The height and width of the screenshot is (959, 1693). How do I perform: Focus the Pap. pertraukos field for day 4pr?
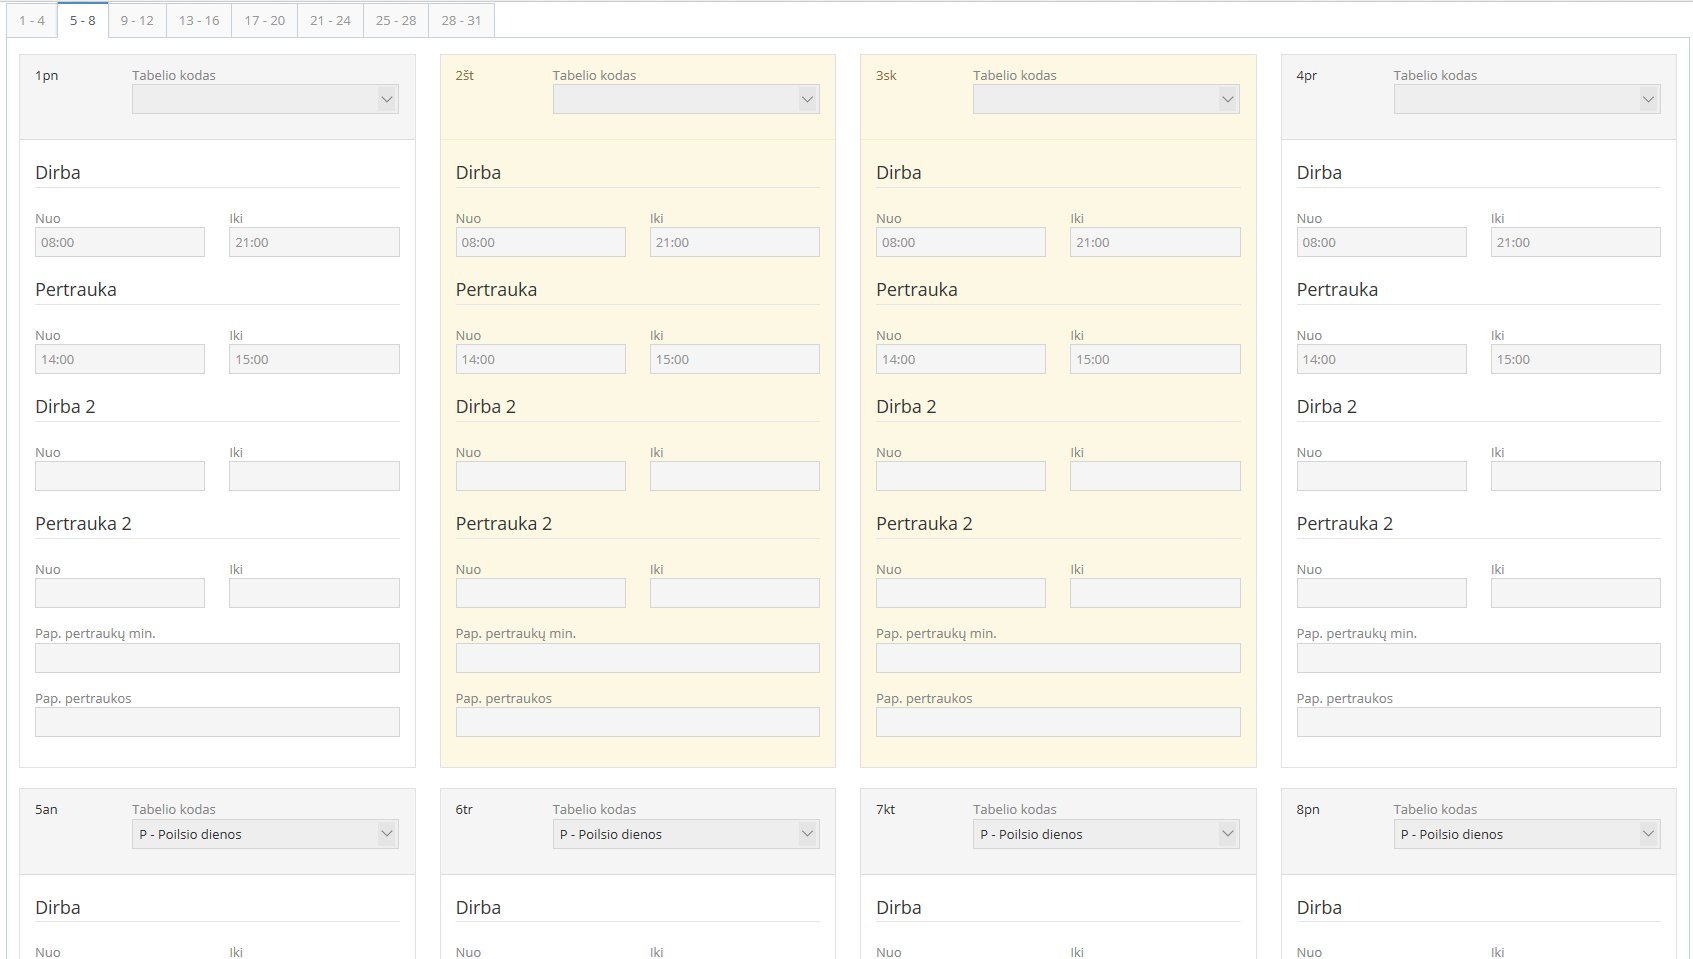1478,722
